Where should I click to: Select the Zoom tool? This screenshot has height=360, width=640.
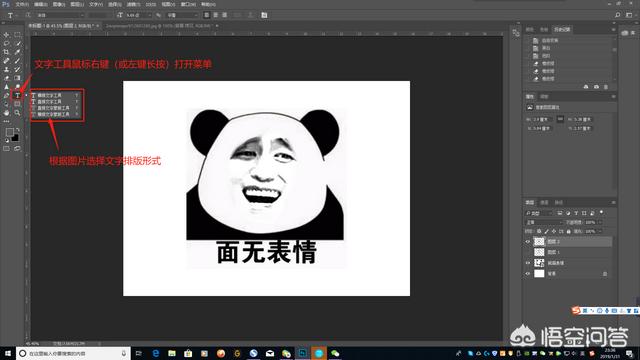click(17, 112)
